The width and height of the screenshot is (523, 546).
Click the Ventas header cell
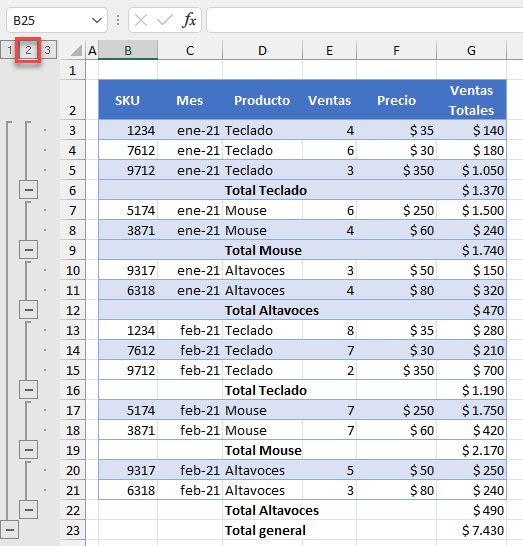(329, 100)
